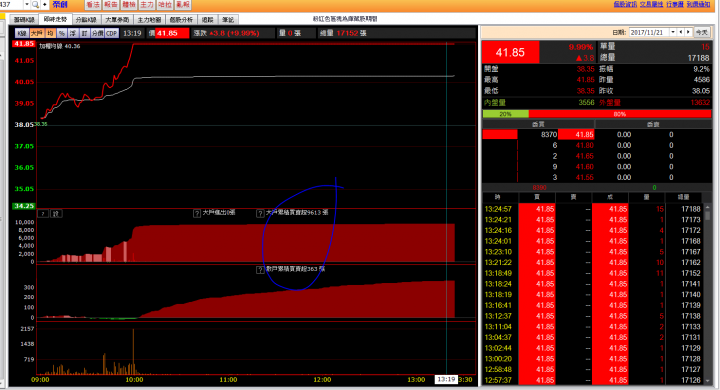Viewport: 720px width, 390px height.
Task: Switch to the 個股分析 tab
Action: coord(181,20)
